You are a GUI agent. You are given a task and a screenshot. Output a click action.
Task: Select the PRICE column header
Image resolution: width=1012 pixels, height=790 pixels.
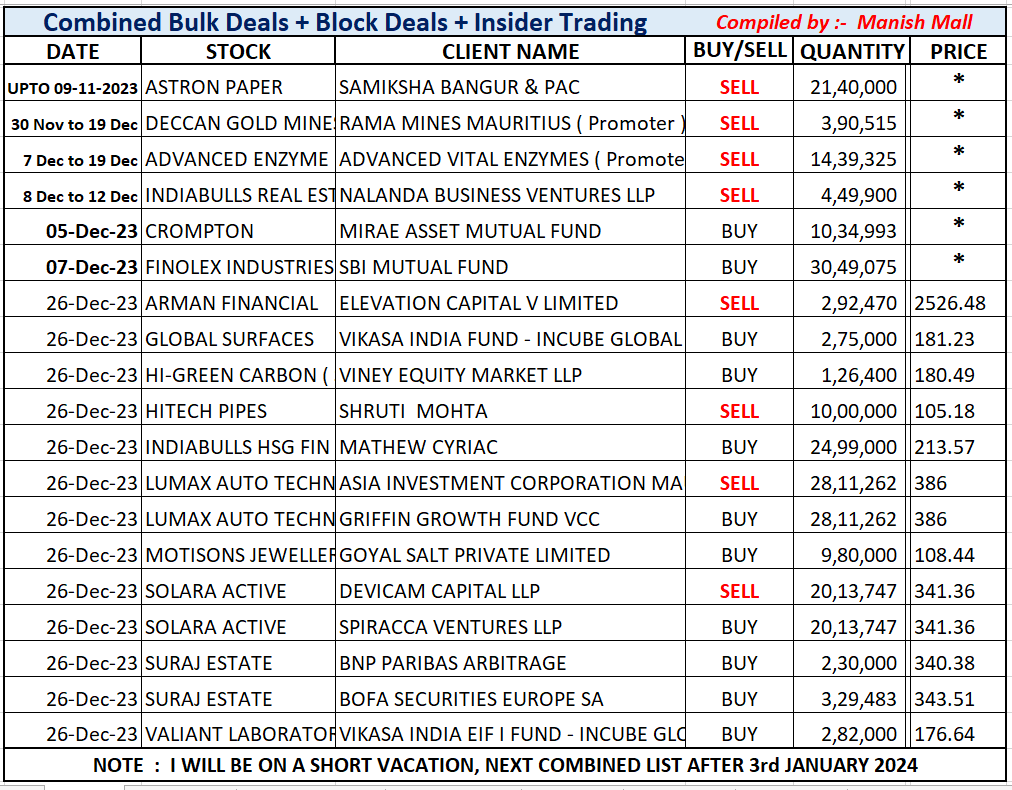[958, 51]
